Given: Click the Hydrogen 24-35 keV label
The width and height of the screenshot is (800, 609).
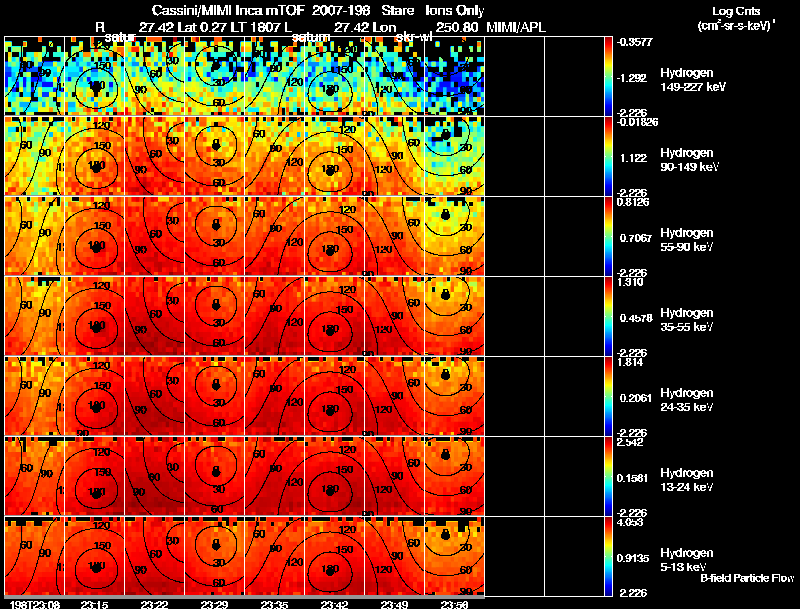Looking at the screenshot, I should 686,400.
